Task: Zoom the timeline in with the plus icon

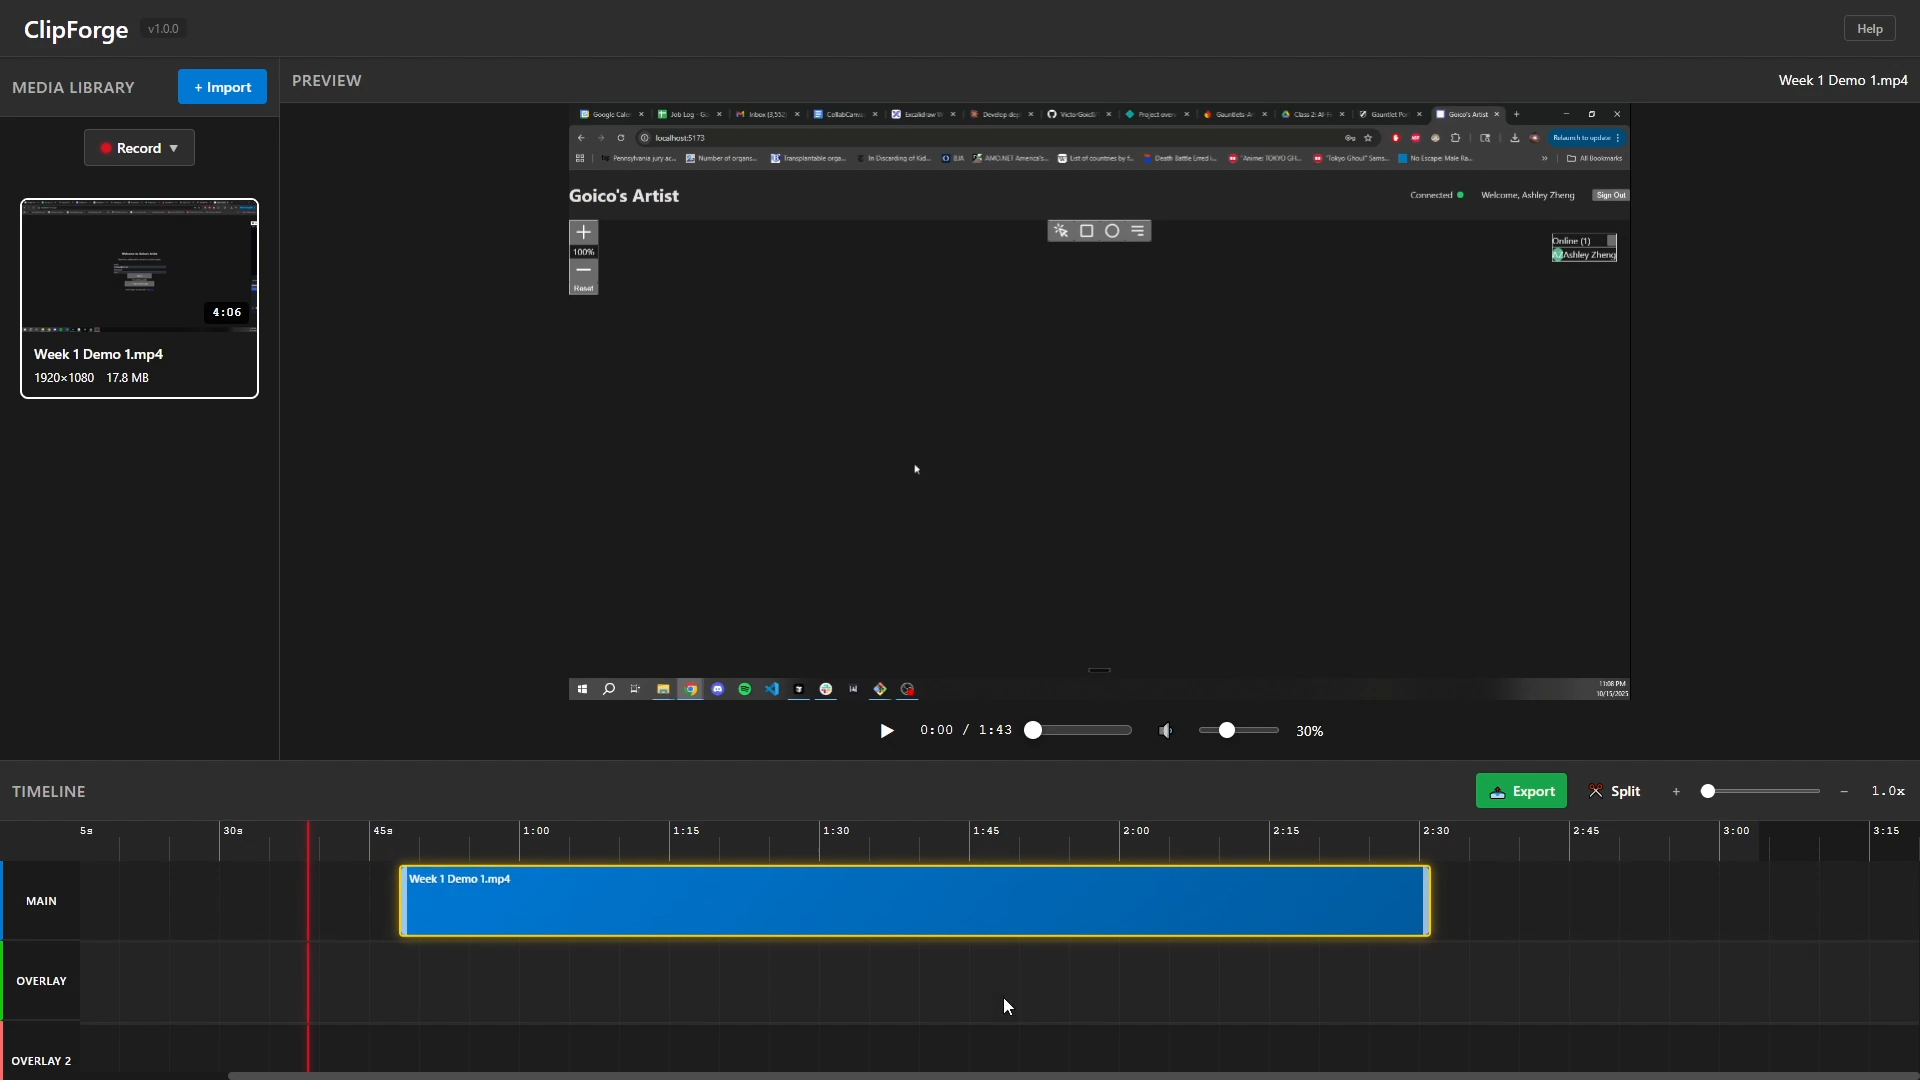Action: pyautogui.click(x=1675, y=791)
